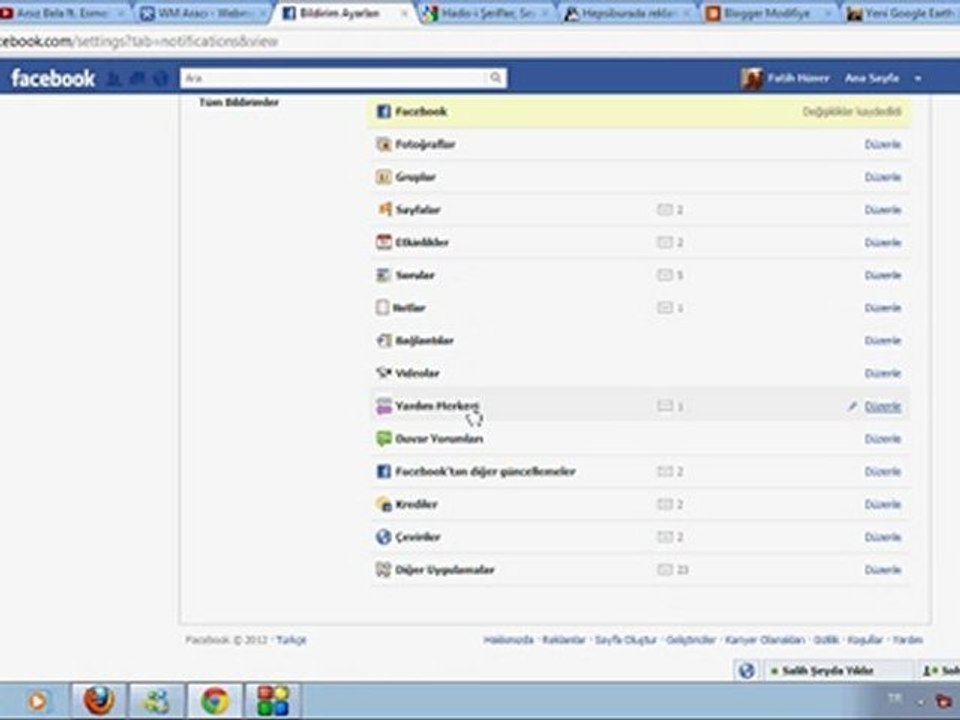960x720 pixels.
Task: Click the Yardım Merkezi row icon
Action: (383, 406)
